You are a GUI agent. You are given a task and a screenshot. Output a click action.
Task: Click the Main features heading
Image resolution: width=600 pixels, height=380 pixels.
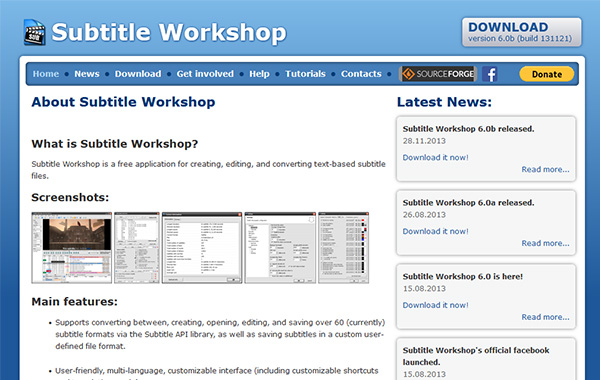[75, 302]
